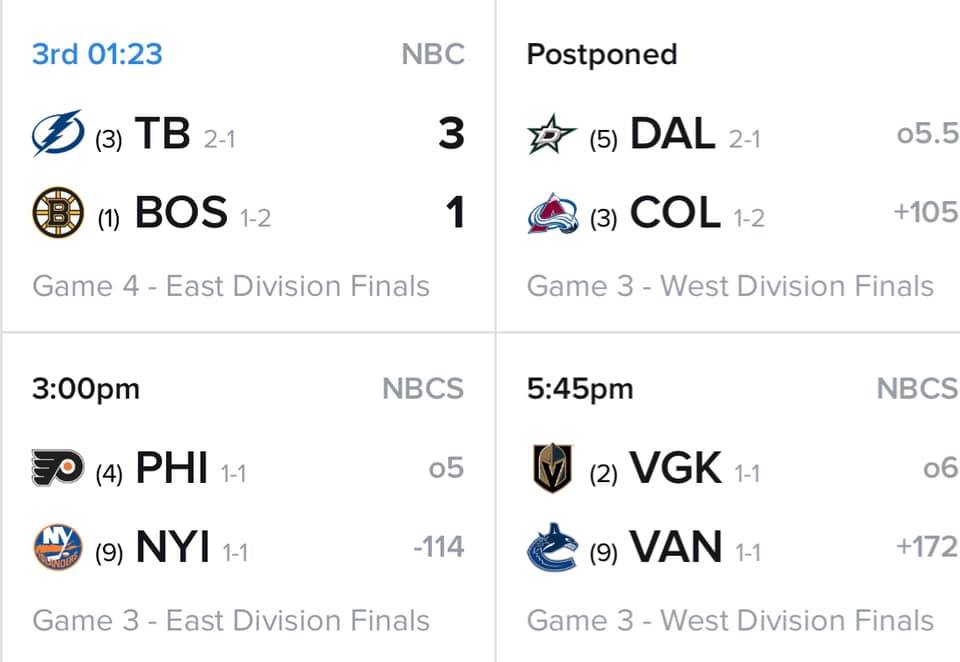Viewport: 960px width, 662px height.
Task: Open the live 3rd 01:23 game status
Action: click(97, 54)
